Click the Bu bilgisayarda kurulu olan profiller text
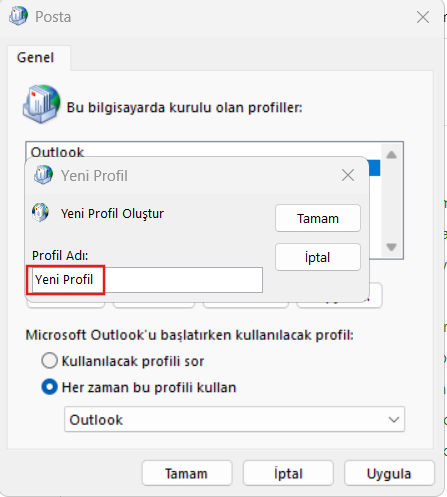 [x=184, y=108]
